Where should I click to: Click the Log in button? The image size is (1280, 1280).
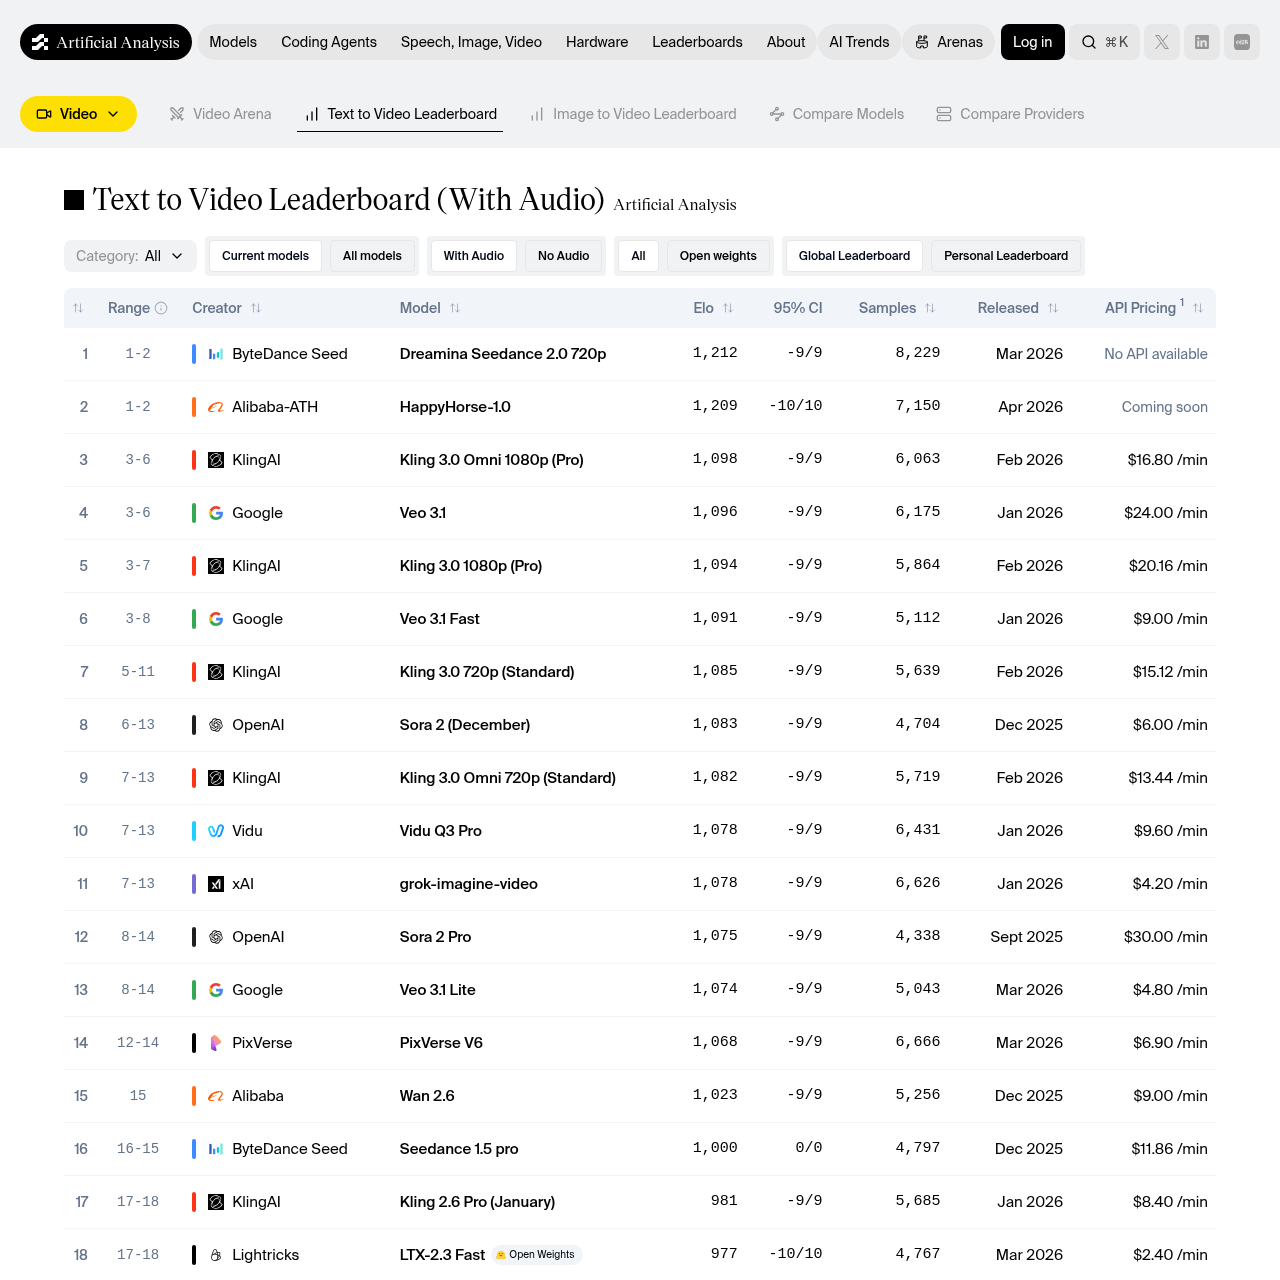coord(1032,42)
